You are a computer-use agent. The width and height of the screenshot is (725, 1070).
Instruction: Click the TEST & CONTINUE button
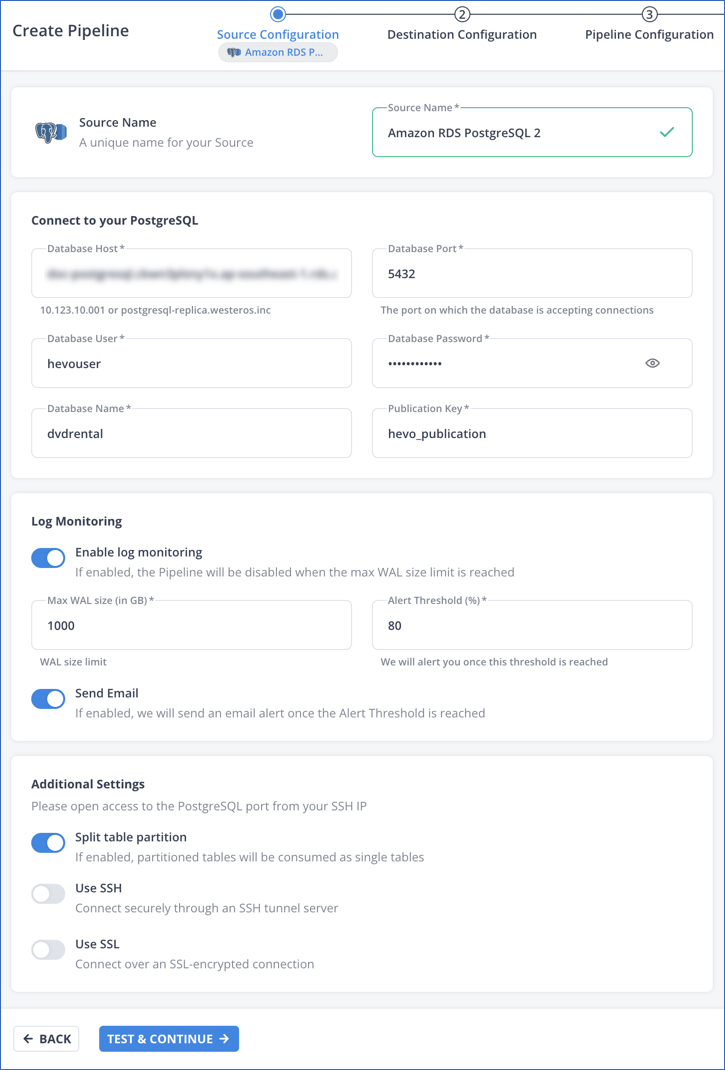pyautogui.click(x=169, y=1038)
